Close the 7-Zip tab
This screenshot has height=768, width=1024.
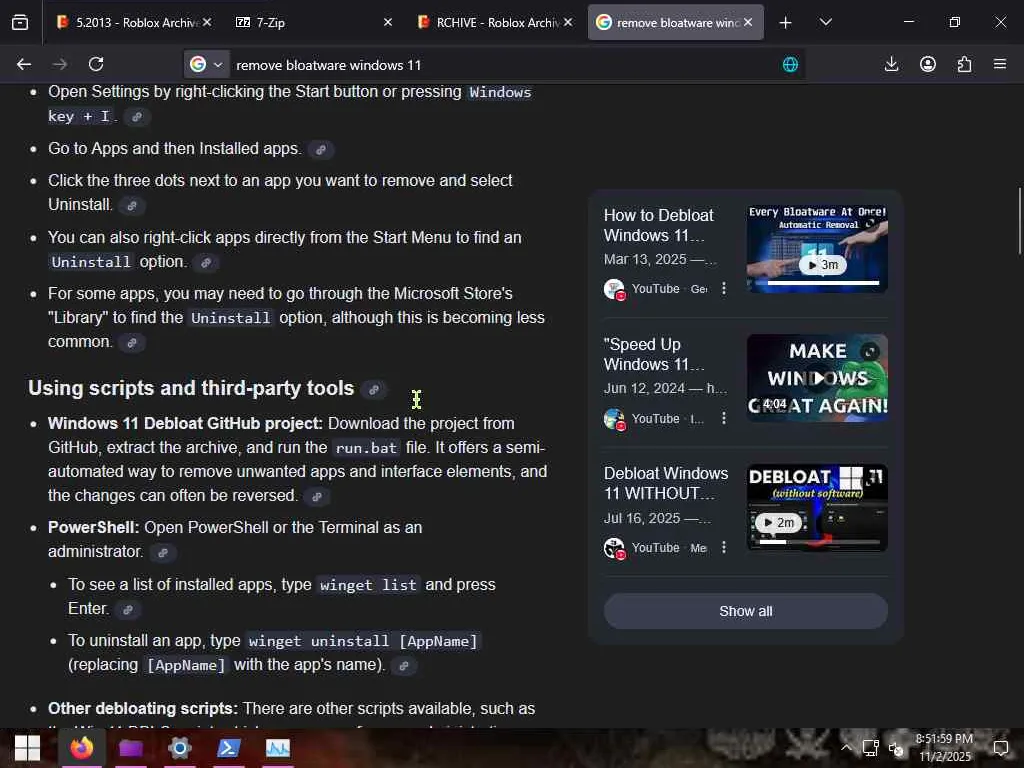point(388,22)
